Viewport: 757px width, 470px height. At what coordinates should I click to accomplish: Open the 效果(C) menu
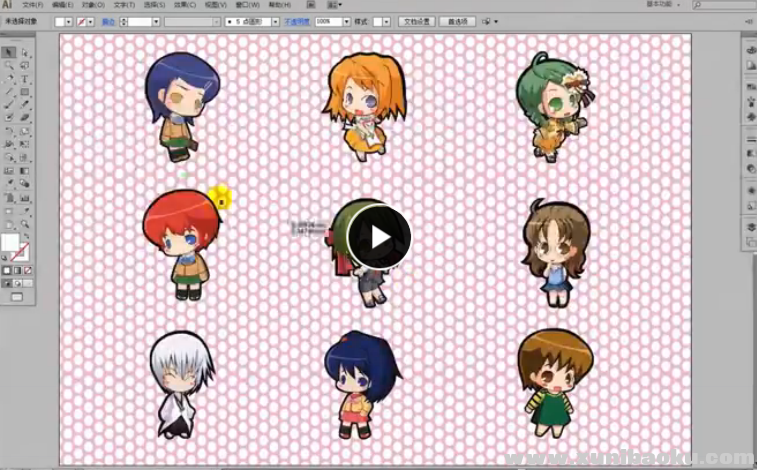[x=185, y=5]
